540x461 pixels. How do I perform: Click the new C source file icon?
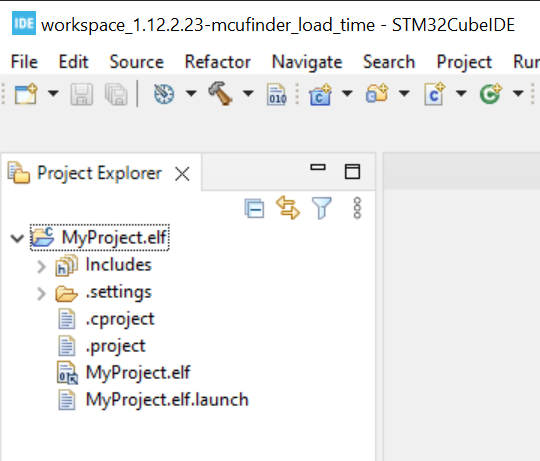pyautogui.click(x=434, y=93)
